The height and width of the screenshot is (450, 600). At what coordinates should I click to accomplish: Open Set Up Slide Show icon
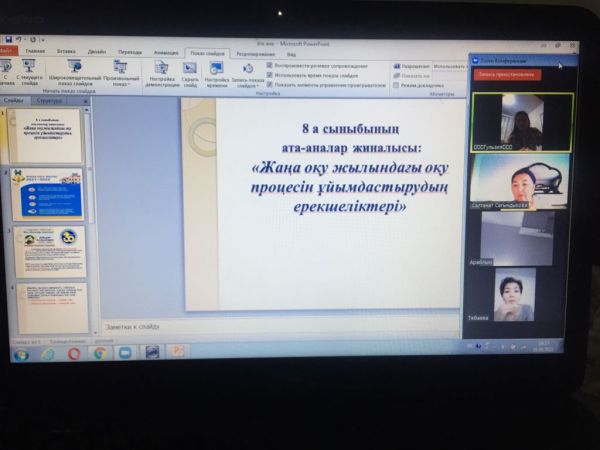coord(161,70)
